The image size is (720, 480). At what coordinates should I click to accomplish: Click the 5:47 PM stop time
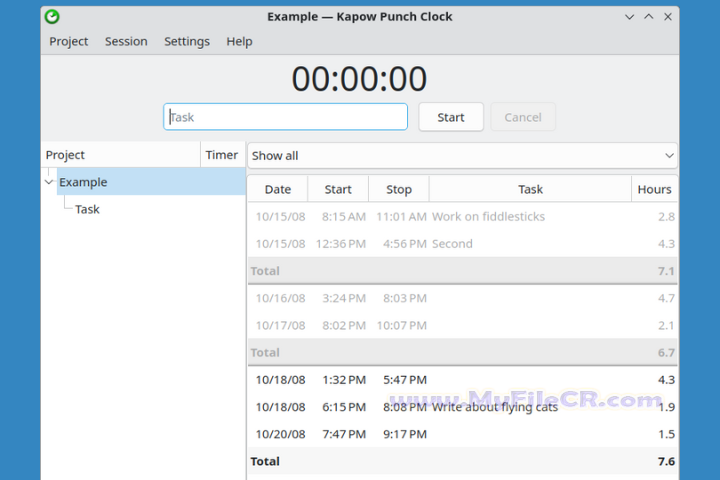click(405, 380)
